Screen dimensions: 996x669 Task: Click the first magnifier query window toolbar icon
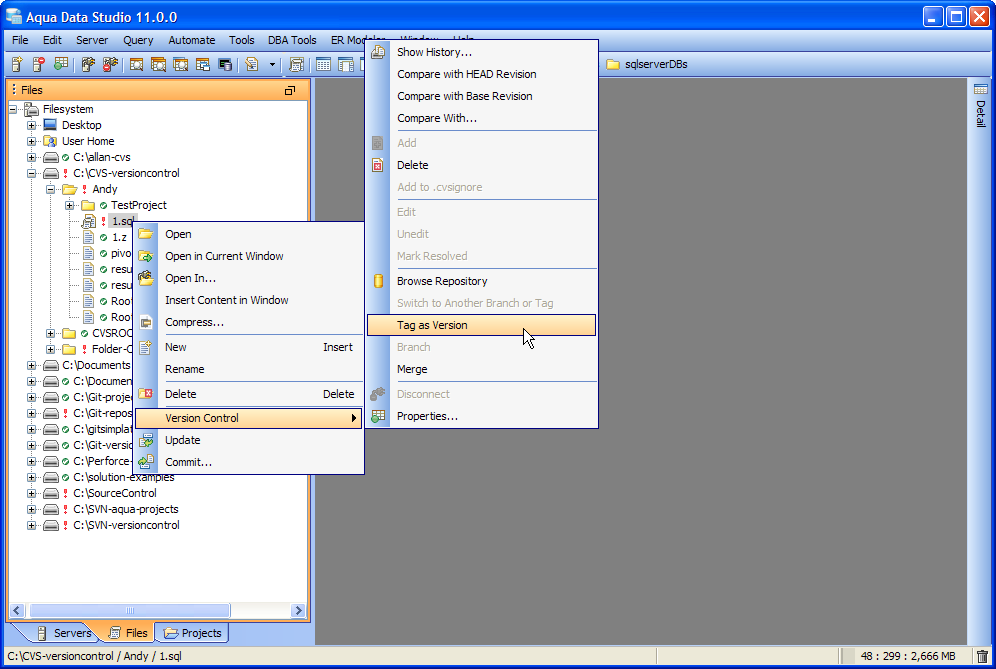136,64
